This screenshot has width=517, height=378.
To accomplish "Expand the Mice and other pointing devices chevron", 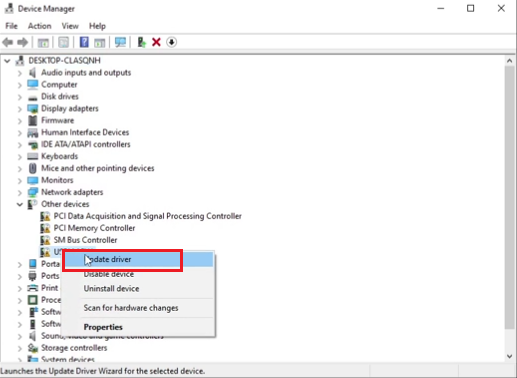I will point(20,169).
